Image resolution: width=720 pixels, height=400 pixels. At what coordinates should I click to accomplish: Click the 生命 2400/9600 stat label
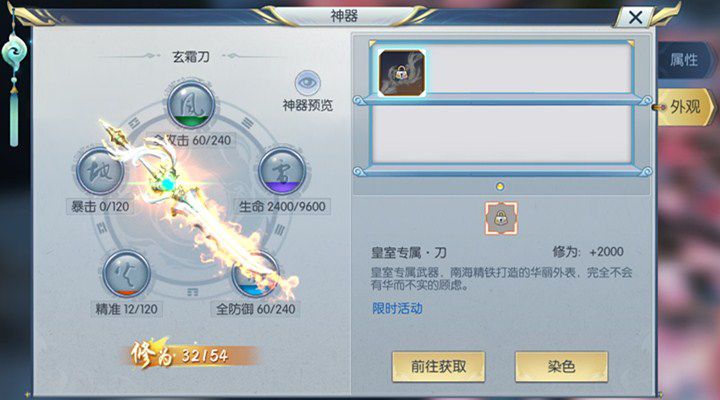click(282, 207)
